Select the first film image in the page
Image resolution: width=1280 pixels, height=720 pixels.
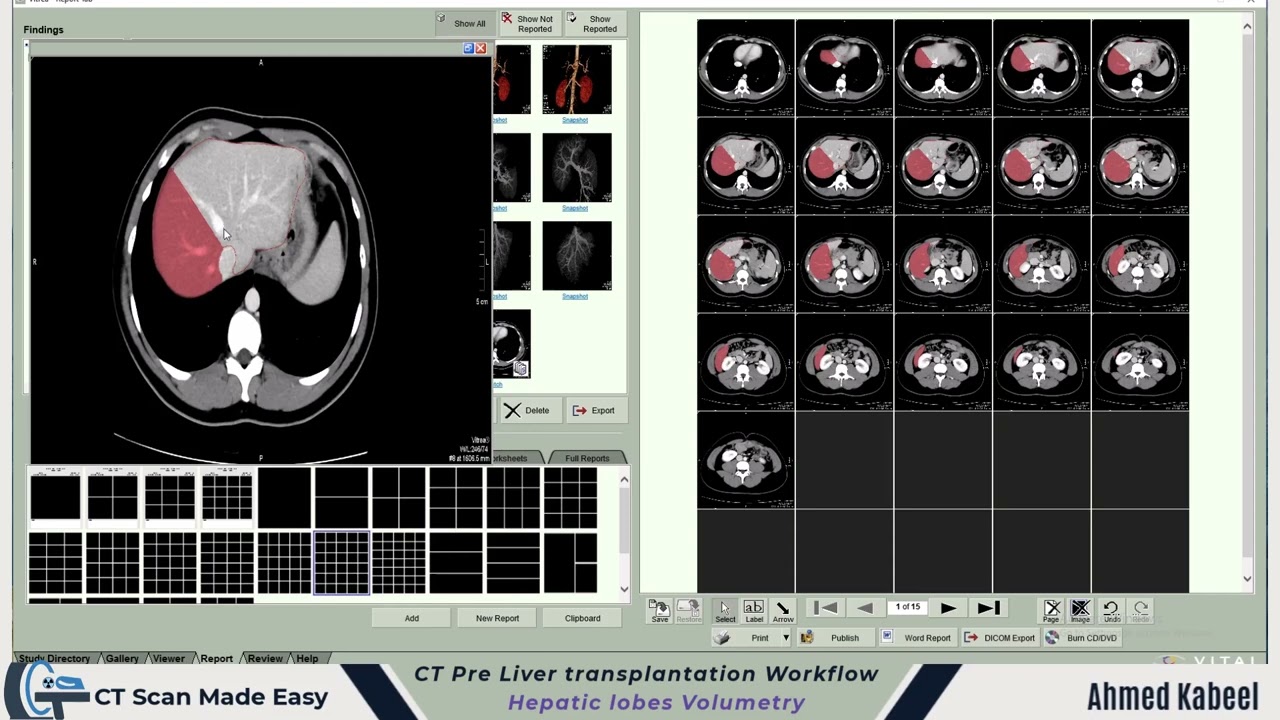[745, 68]
